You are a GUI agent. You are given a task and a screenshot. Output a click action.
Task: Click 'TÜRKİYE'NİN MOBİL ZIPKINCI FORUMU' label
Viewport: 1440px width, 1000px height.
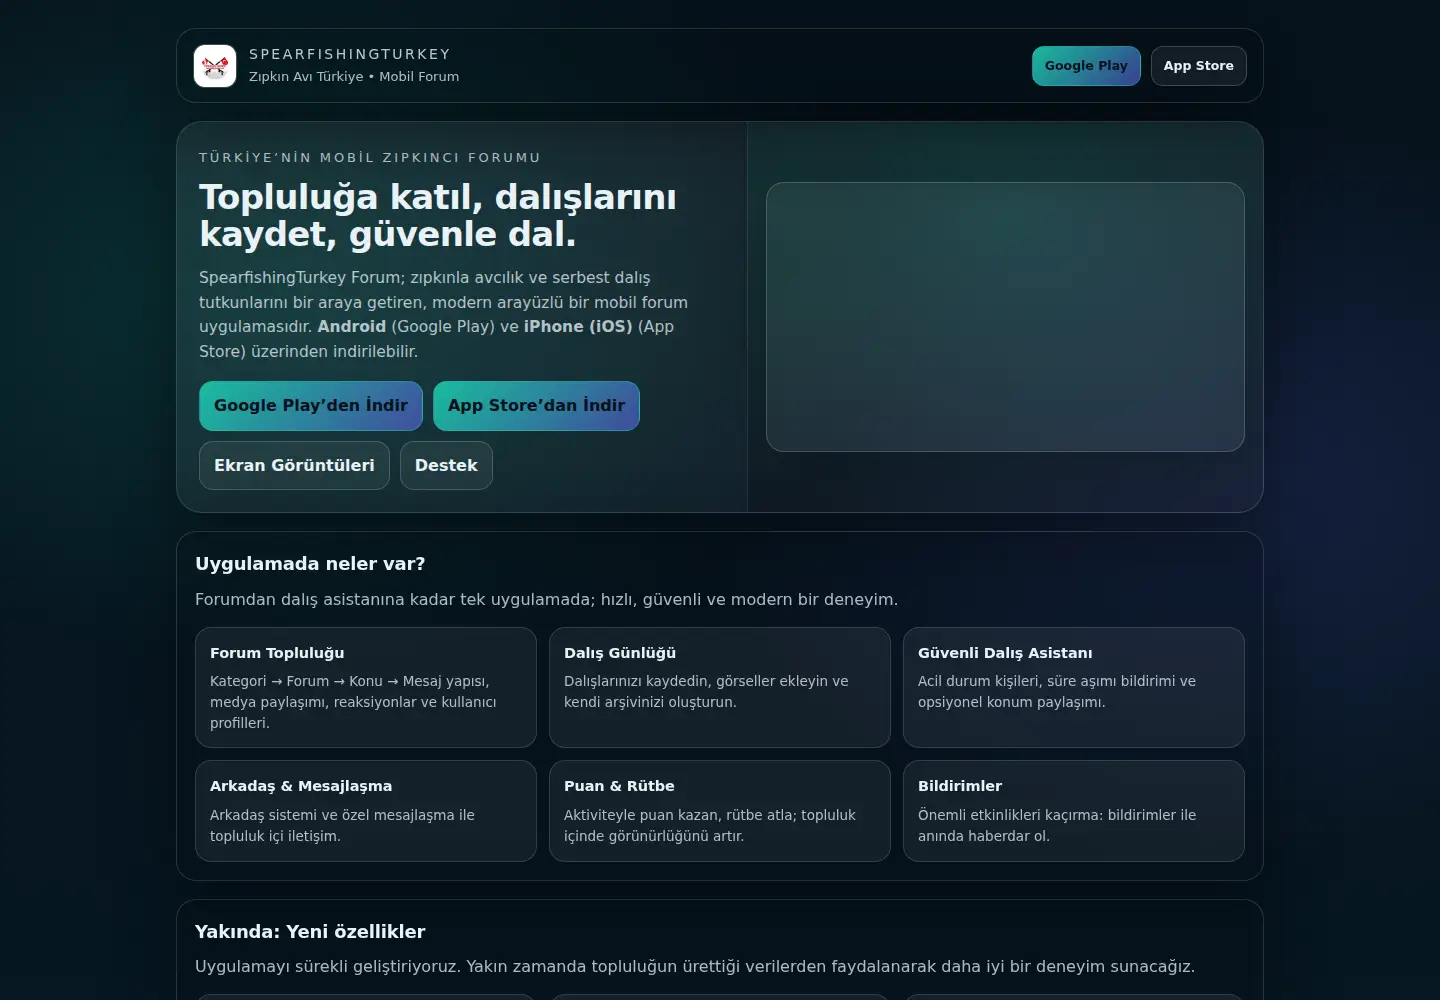(x=370, y=158)
